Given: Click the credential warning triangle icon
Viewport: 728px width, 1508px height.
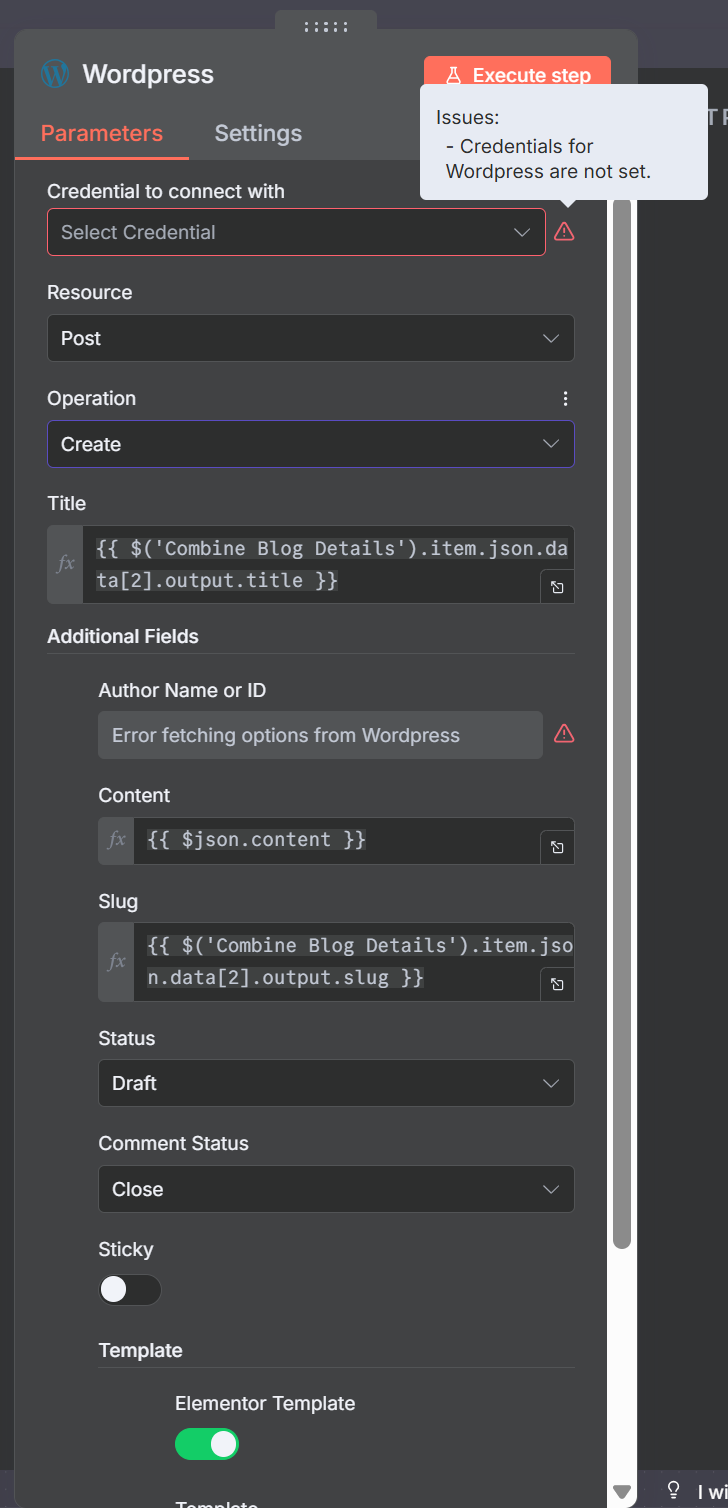Looking at the screenshot, I should tap(564, 232).
